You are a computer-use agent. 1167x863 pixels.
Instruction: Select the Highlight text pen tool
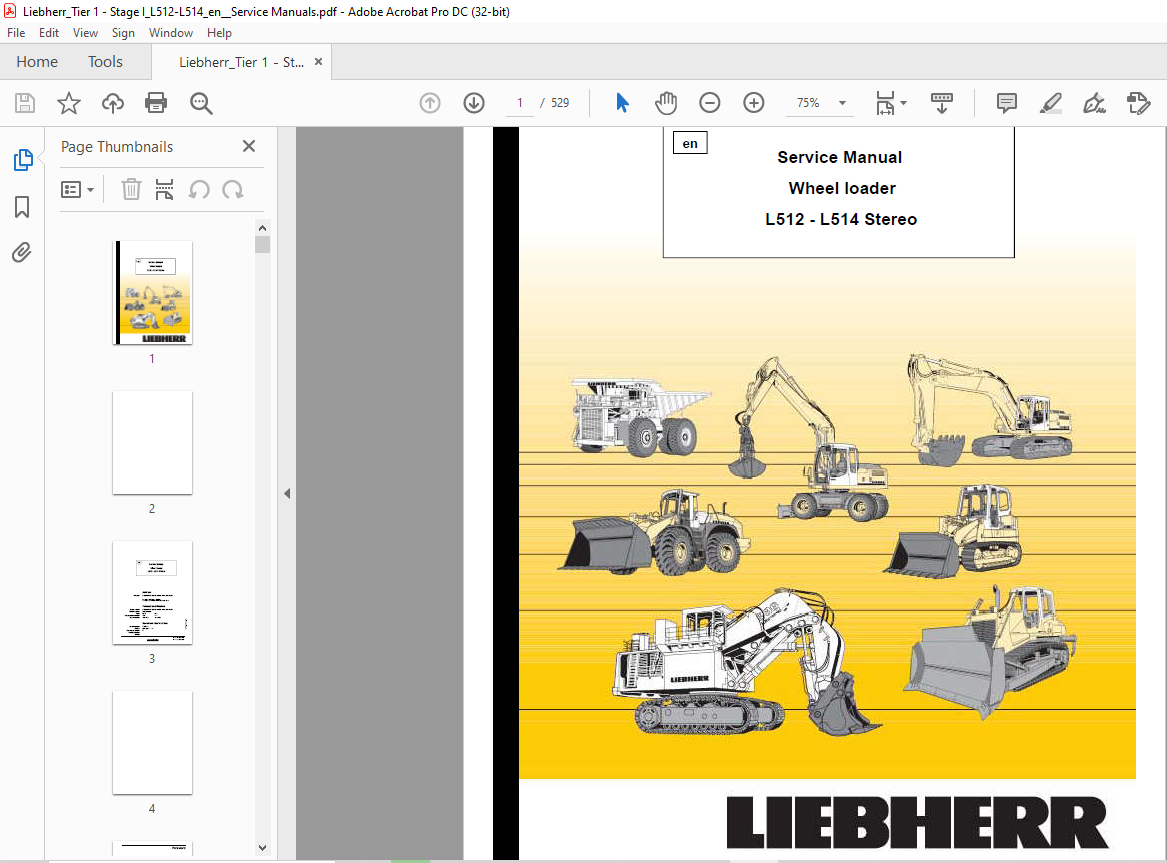tap(1050, 103)
